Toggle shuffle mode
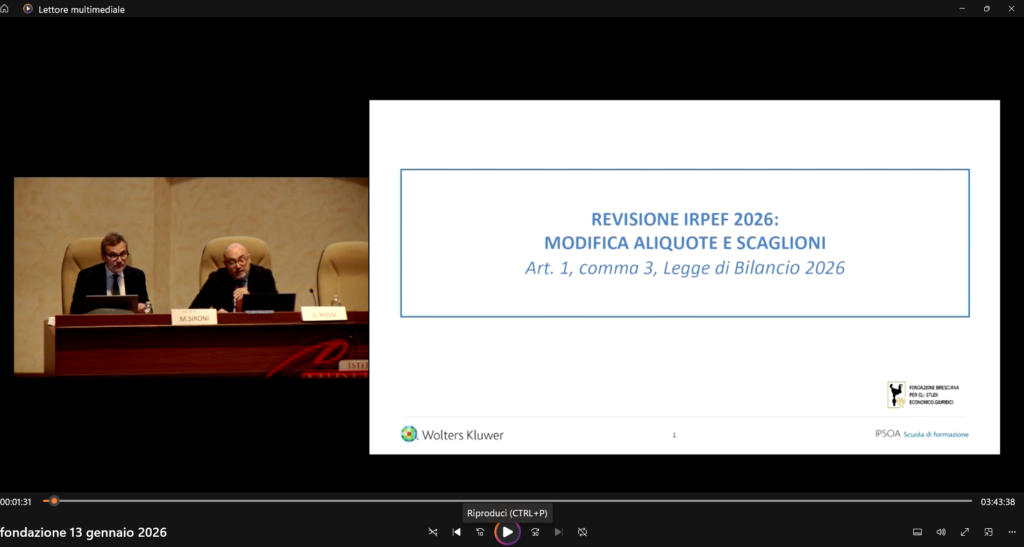Screen dimensions: 1024x547 (433, 532)
